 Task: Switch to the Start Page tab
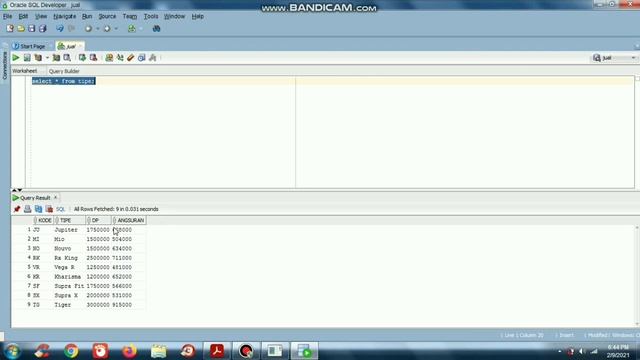29,46
